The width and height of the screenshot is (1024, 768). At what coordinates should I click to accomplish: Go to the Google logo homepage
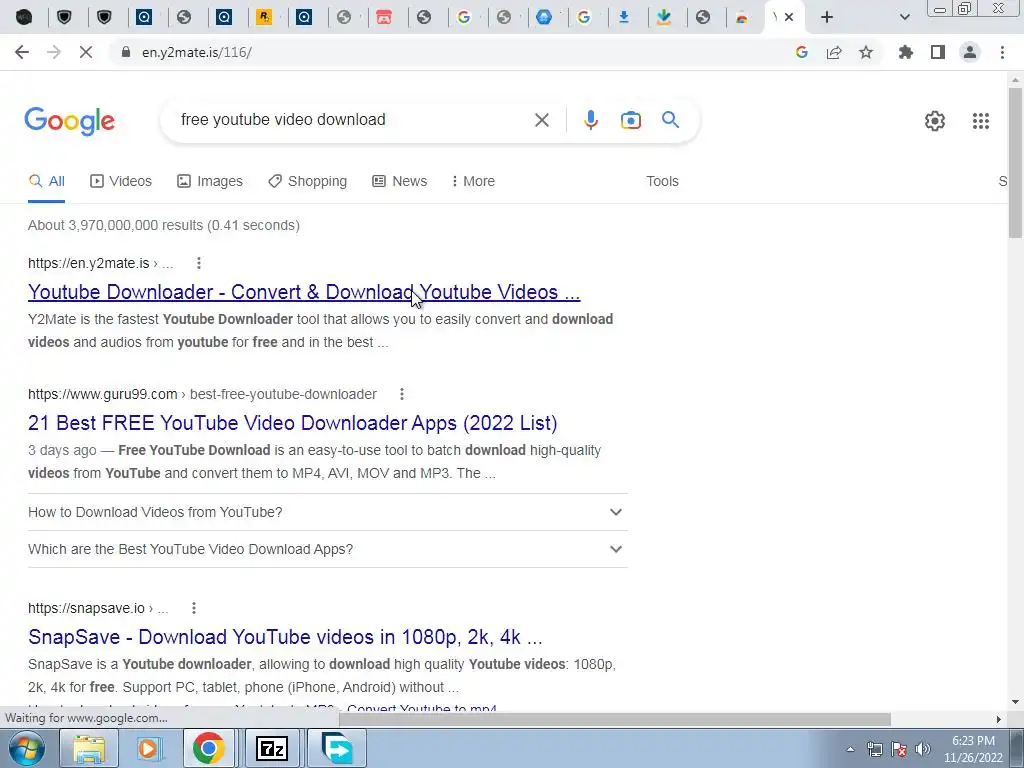click(70, 121)
